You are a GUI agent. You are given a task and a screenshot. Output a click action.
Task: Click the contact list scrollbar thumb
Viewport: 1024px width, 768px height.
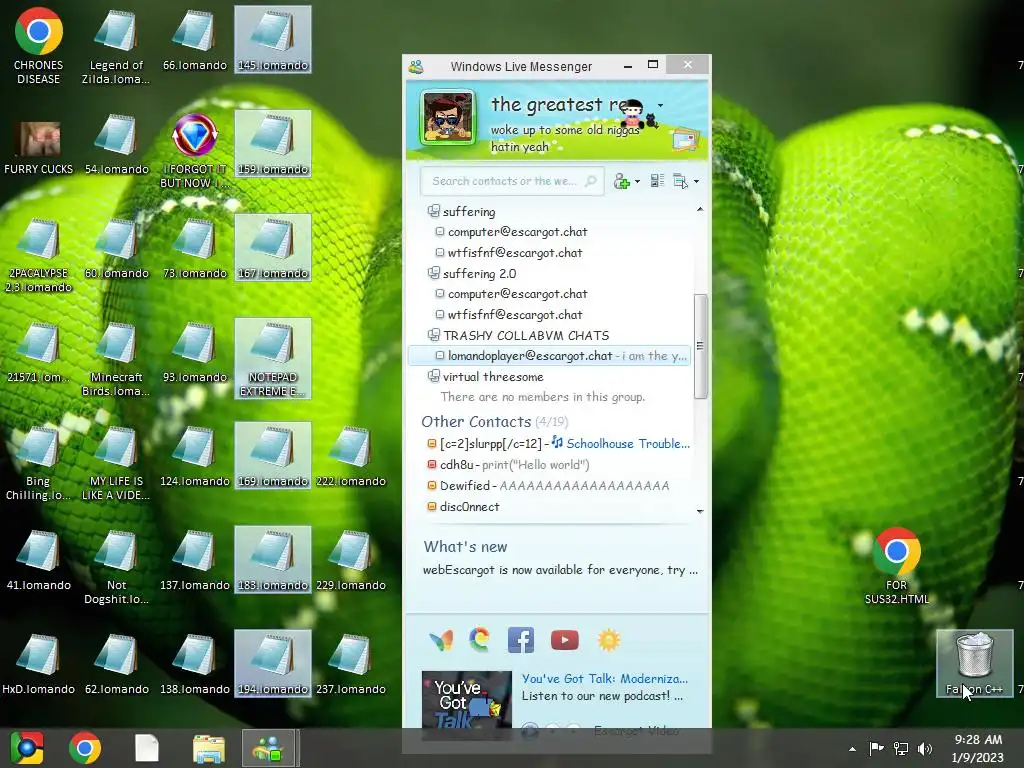(700, 345)
